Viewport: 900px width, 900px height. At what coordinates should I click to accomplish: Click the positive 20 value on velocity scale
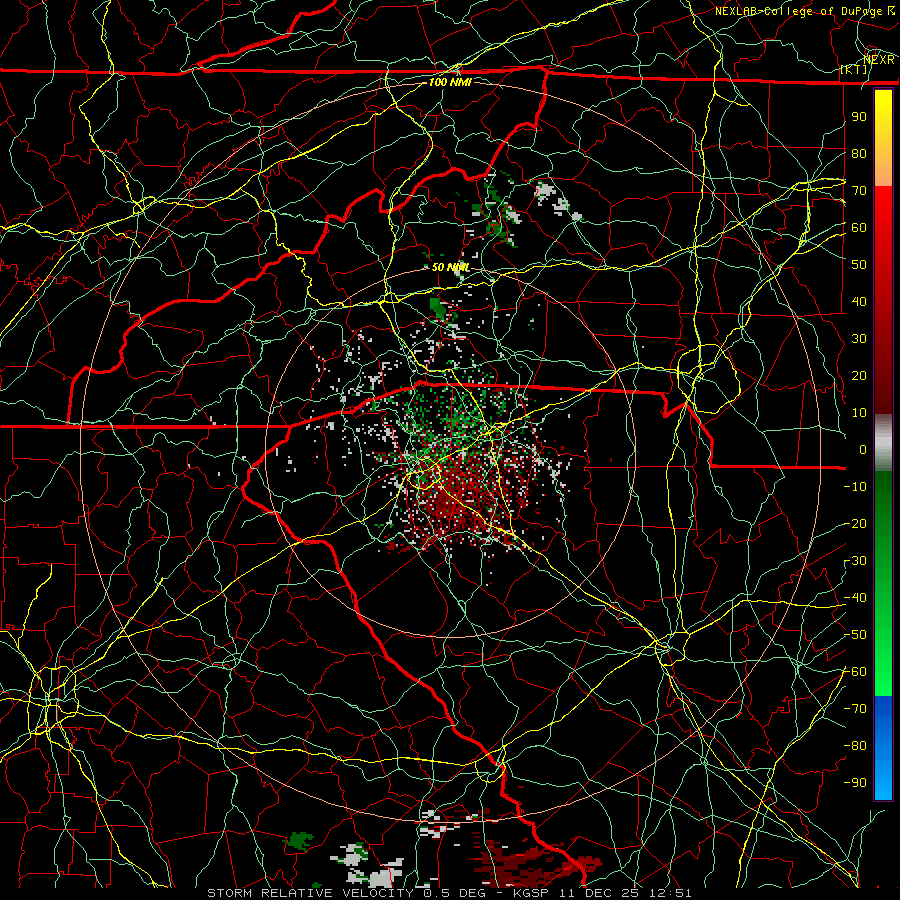tap(859, 375)
